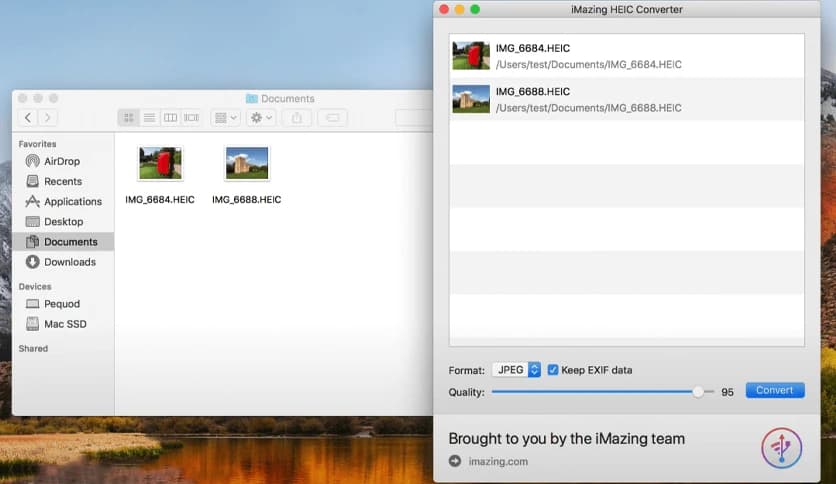Click IMG_6688.HEIC file name in Finder
836x484 pixels.
[247, 199]
